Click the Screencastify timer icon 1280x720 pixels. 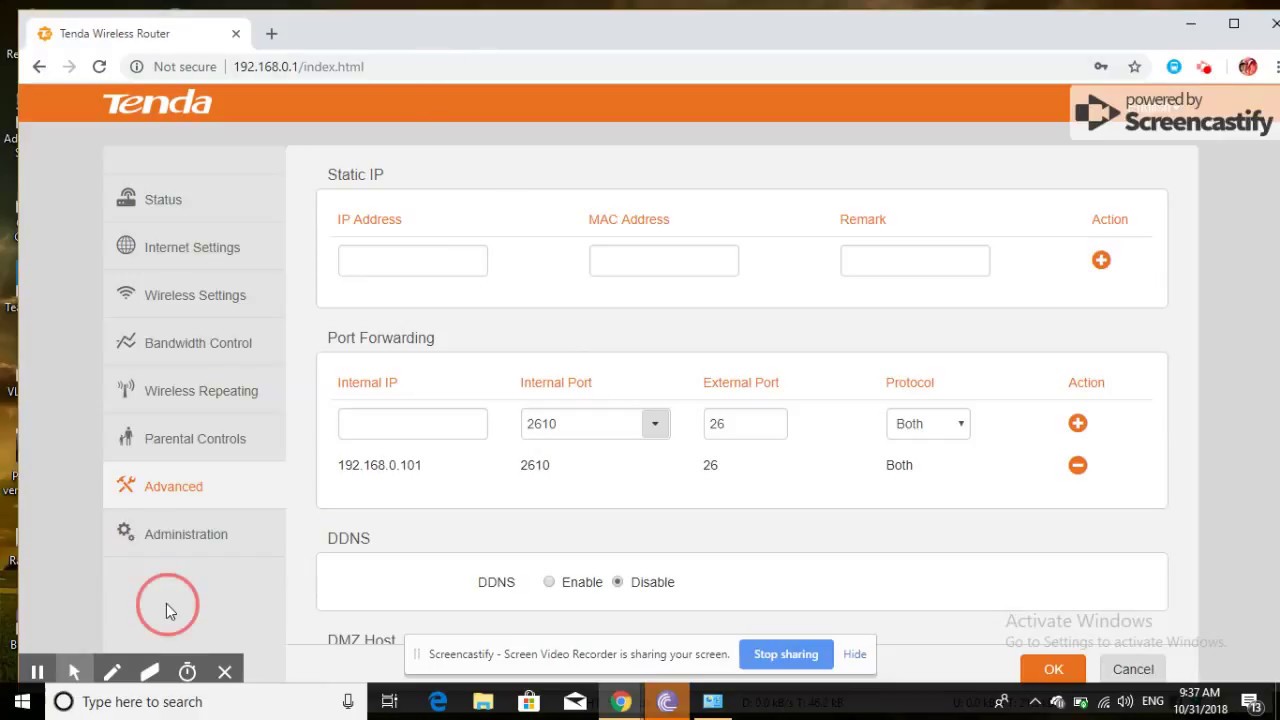187,672
